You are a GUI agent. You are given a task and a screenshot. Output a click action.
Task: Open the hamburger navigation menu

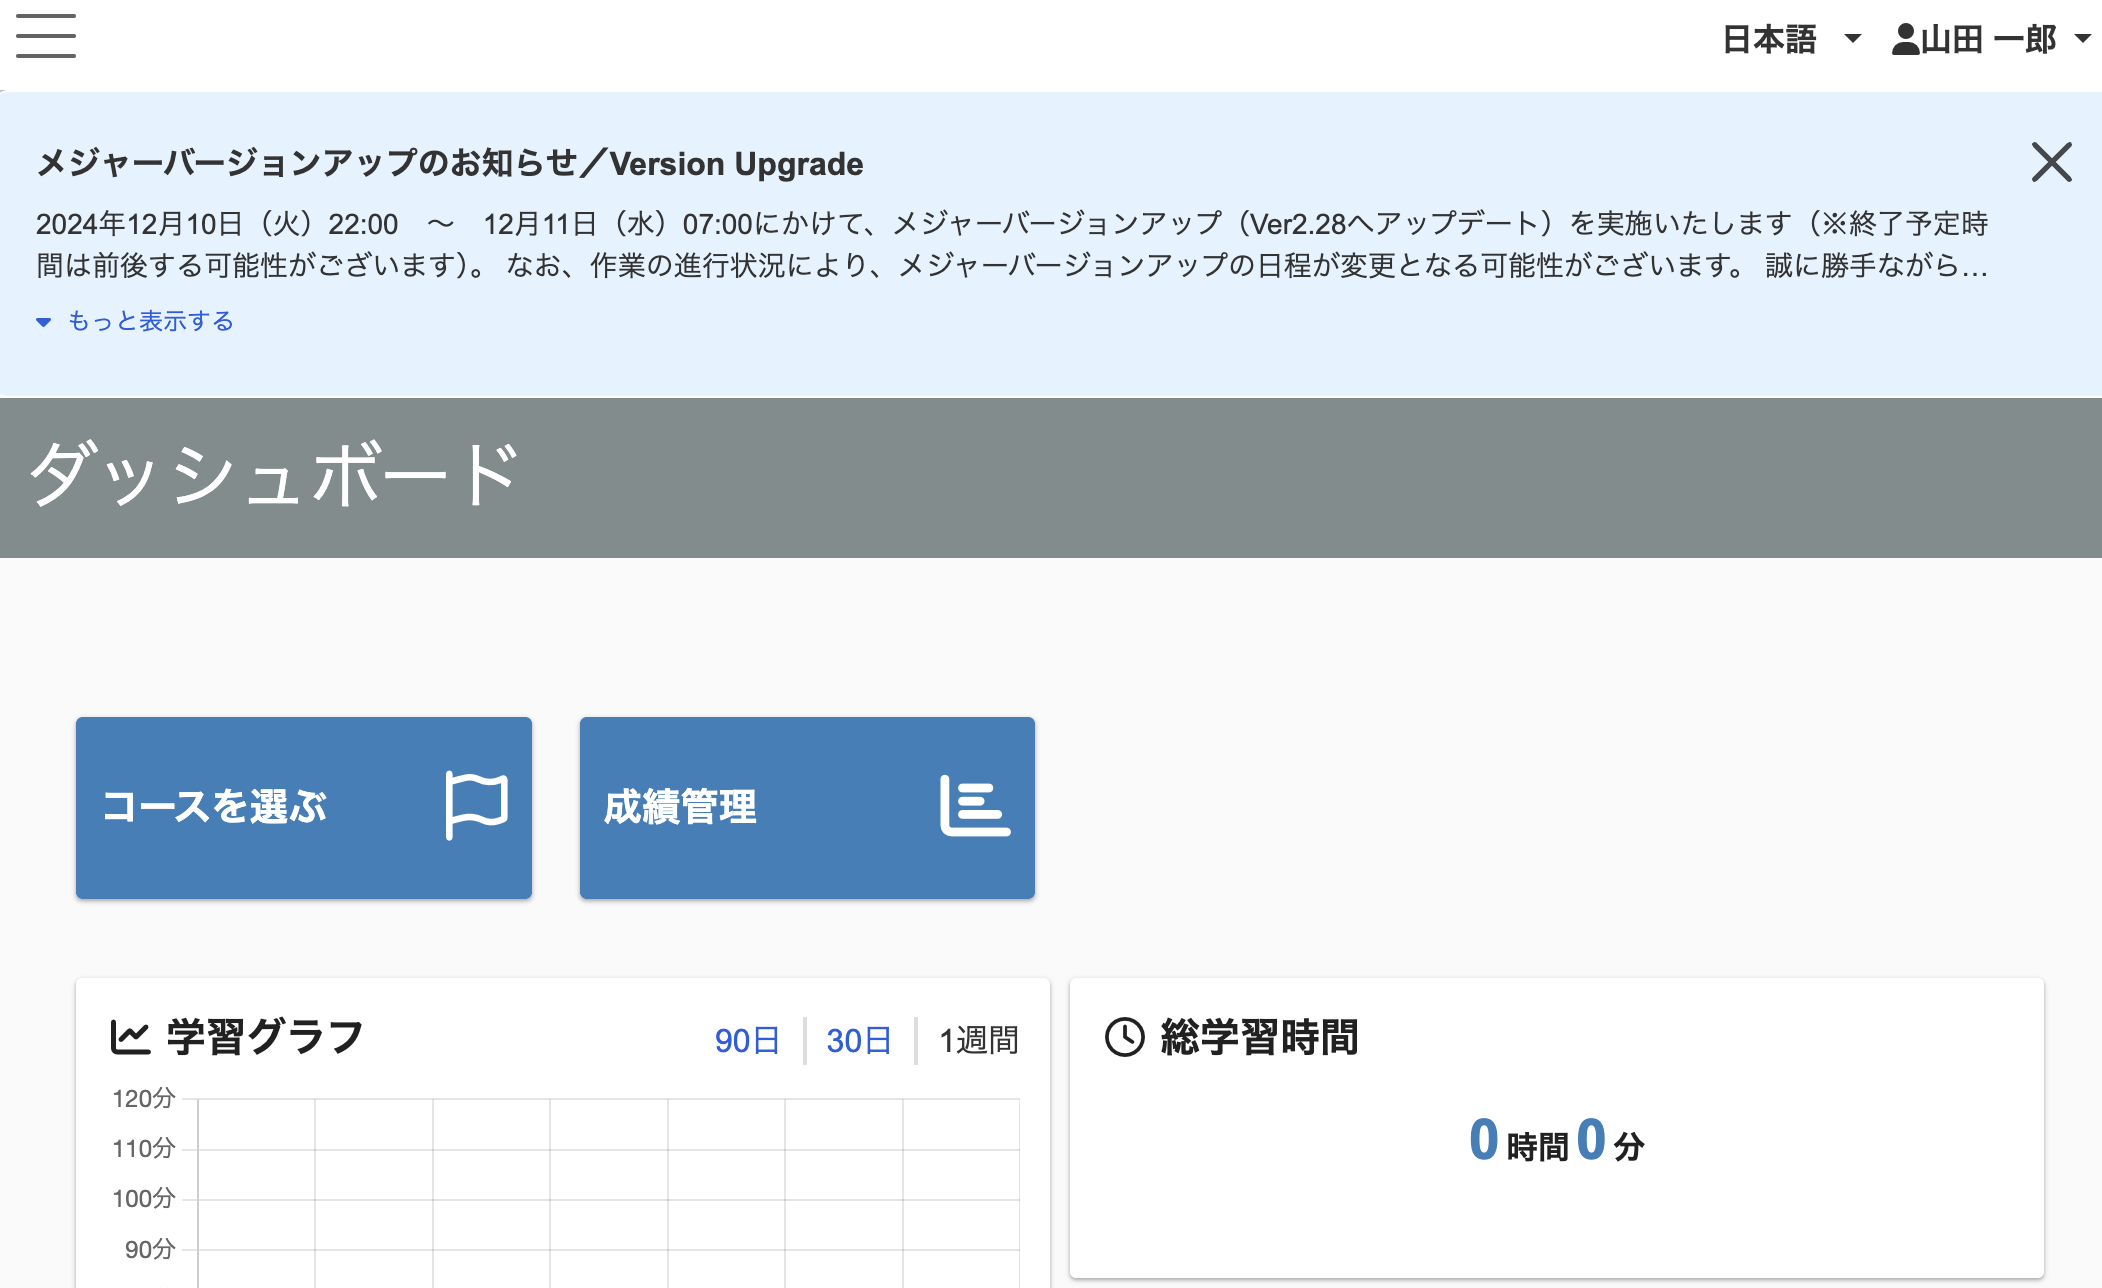(x=46, y=36)
